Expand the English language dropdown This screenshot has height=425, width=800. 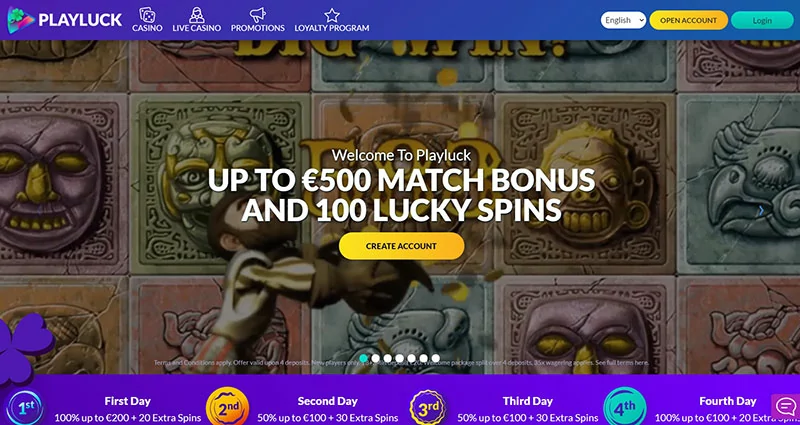[623, 20]
